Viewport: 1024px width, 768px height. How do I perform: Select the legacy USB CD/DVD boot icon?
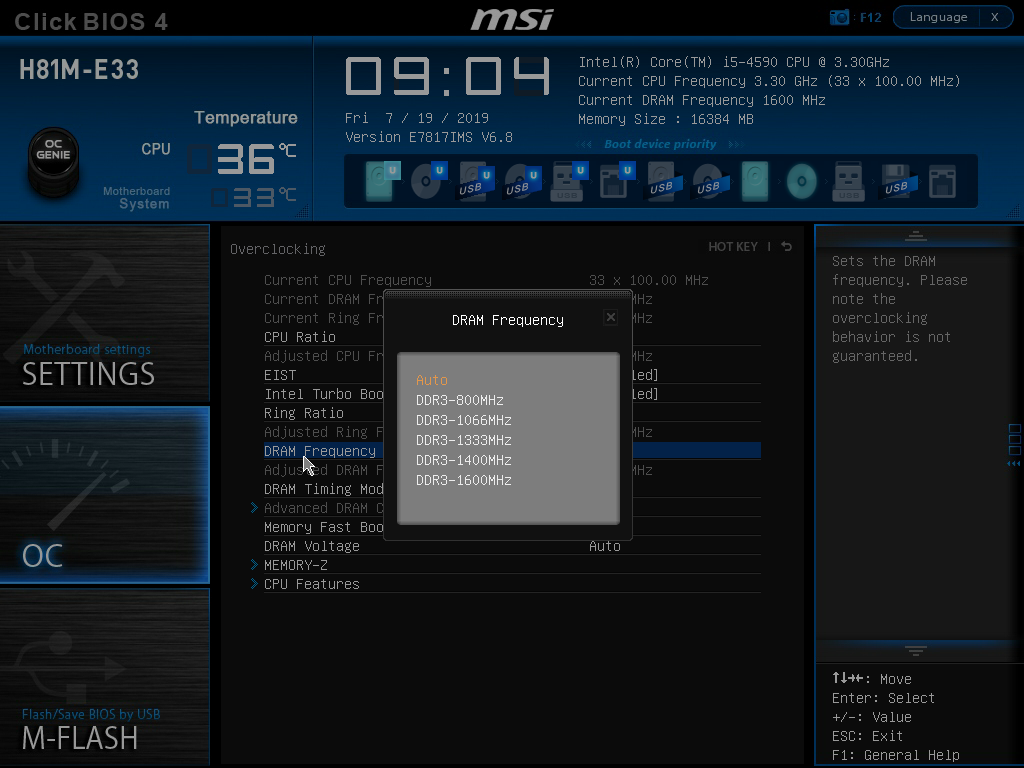[x=711, y=181]
